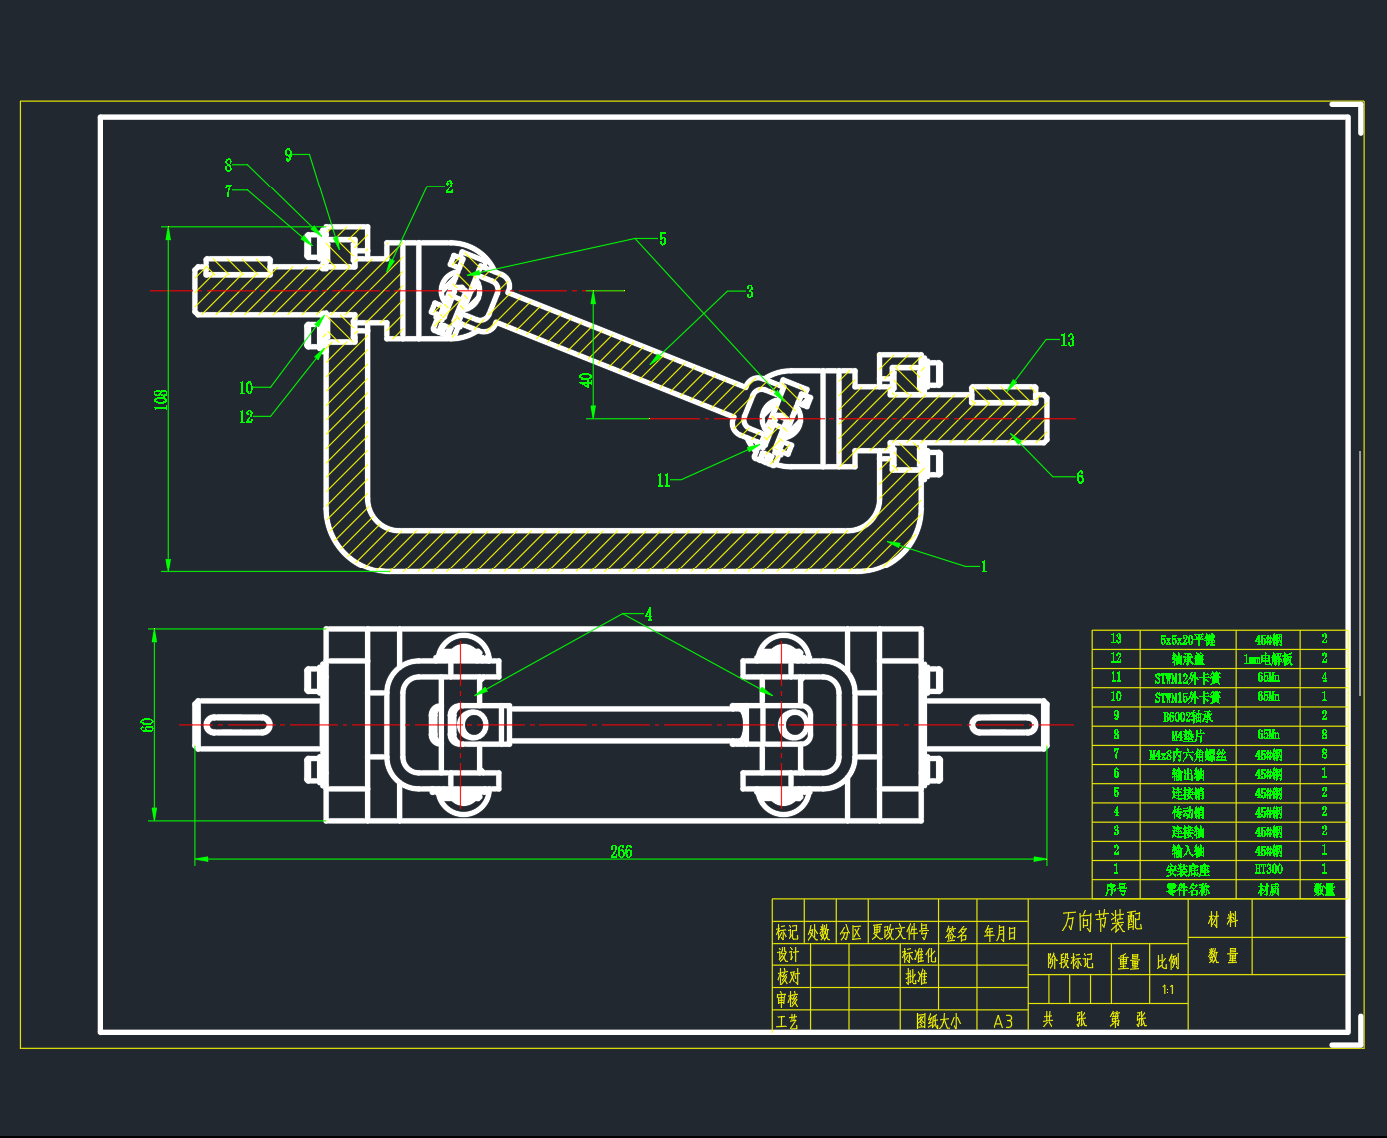The image size is (1387, 1138).
Task: Select the overall length dimension '266'
Action: pos(621,852)
